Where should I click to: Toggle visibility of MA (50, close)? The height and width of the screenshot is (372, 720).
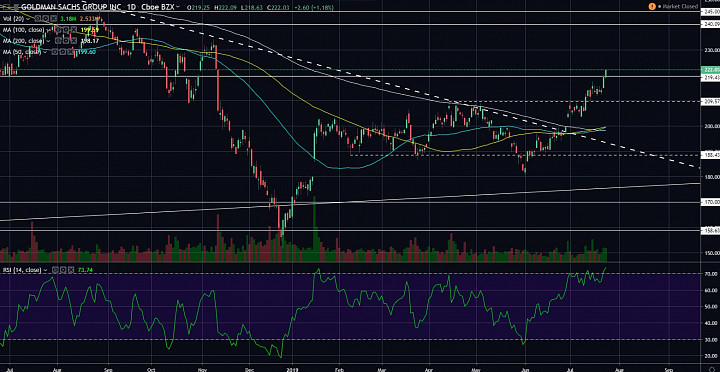tap(55, 52)
